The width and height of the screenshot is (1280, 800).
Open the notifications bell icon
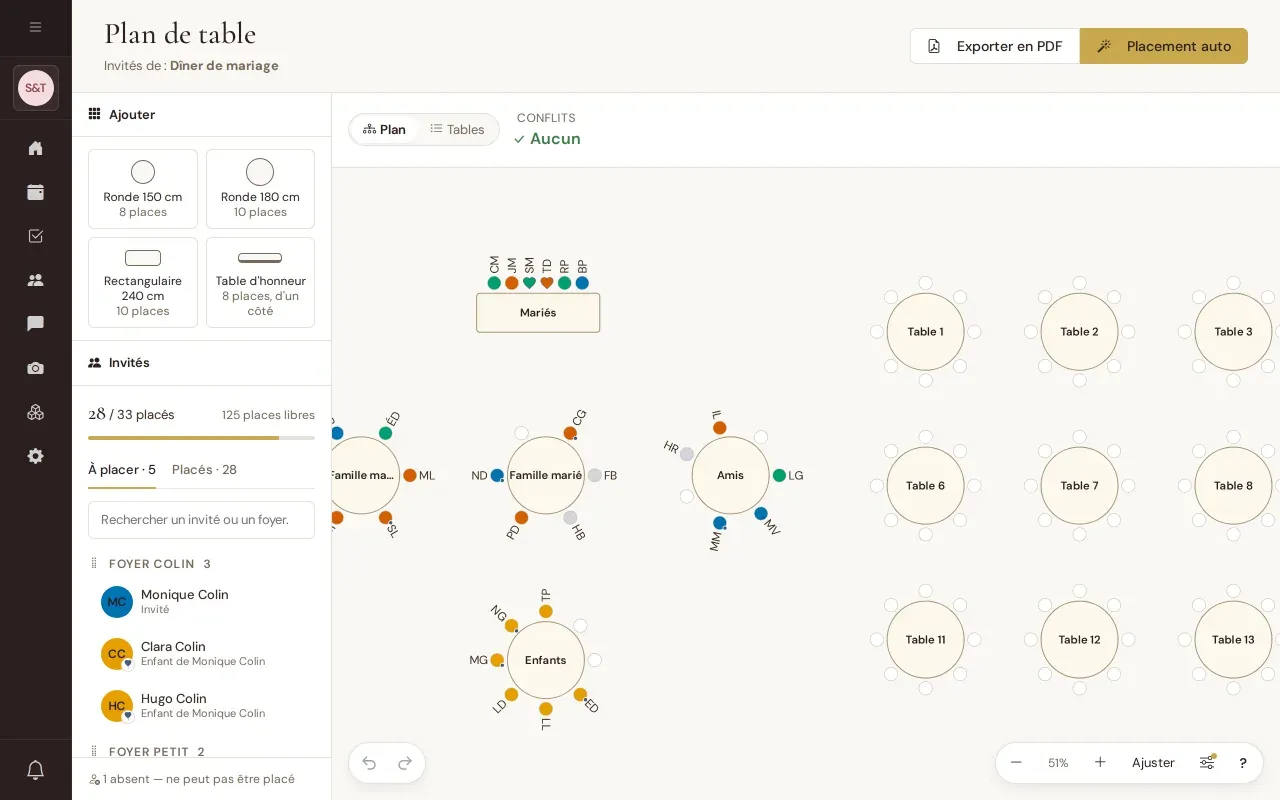point(36,770)
